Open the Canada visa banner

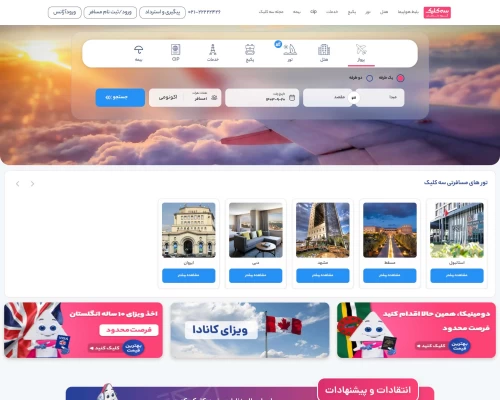coord(250,330)
